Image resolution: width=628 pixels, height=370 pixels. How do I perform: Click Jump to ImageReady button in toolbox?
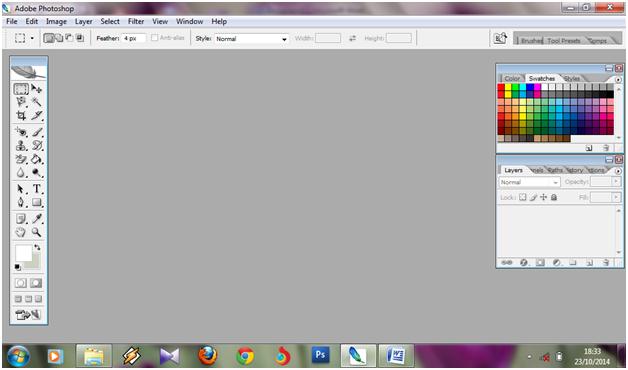(x=28, y=315)
